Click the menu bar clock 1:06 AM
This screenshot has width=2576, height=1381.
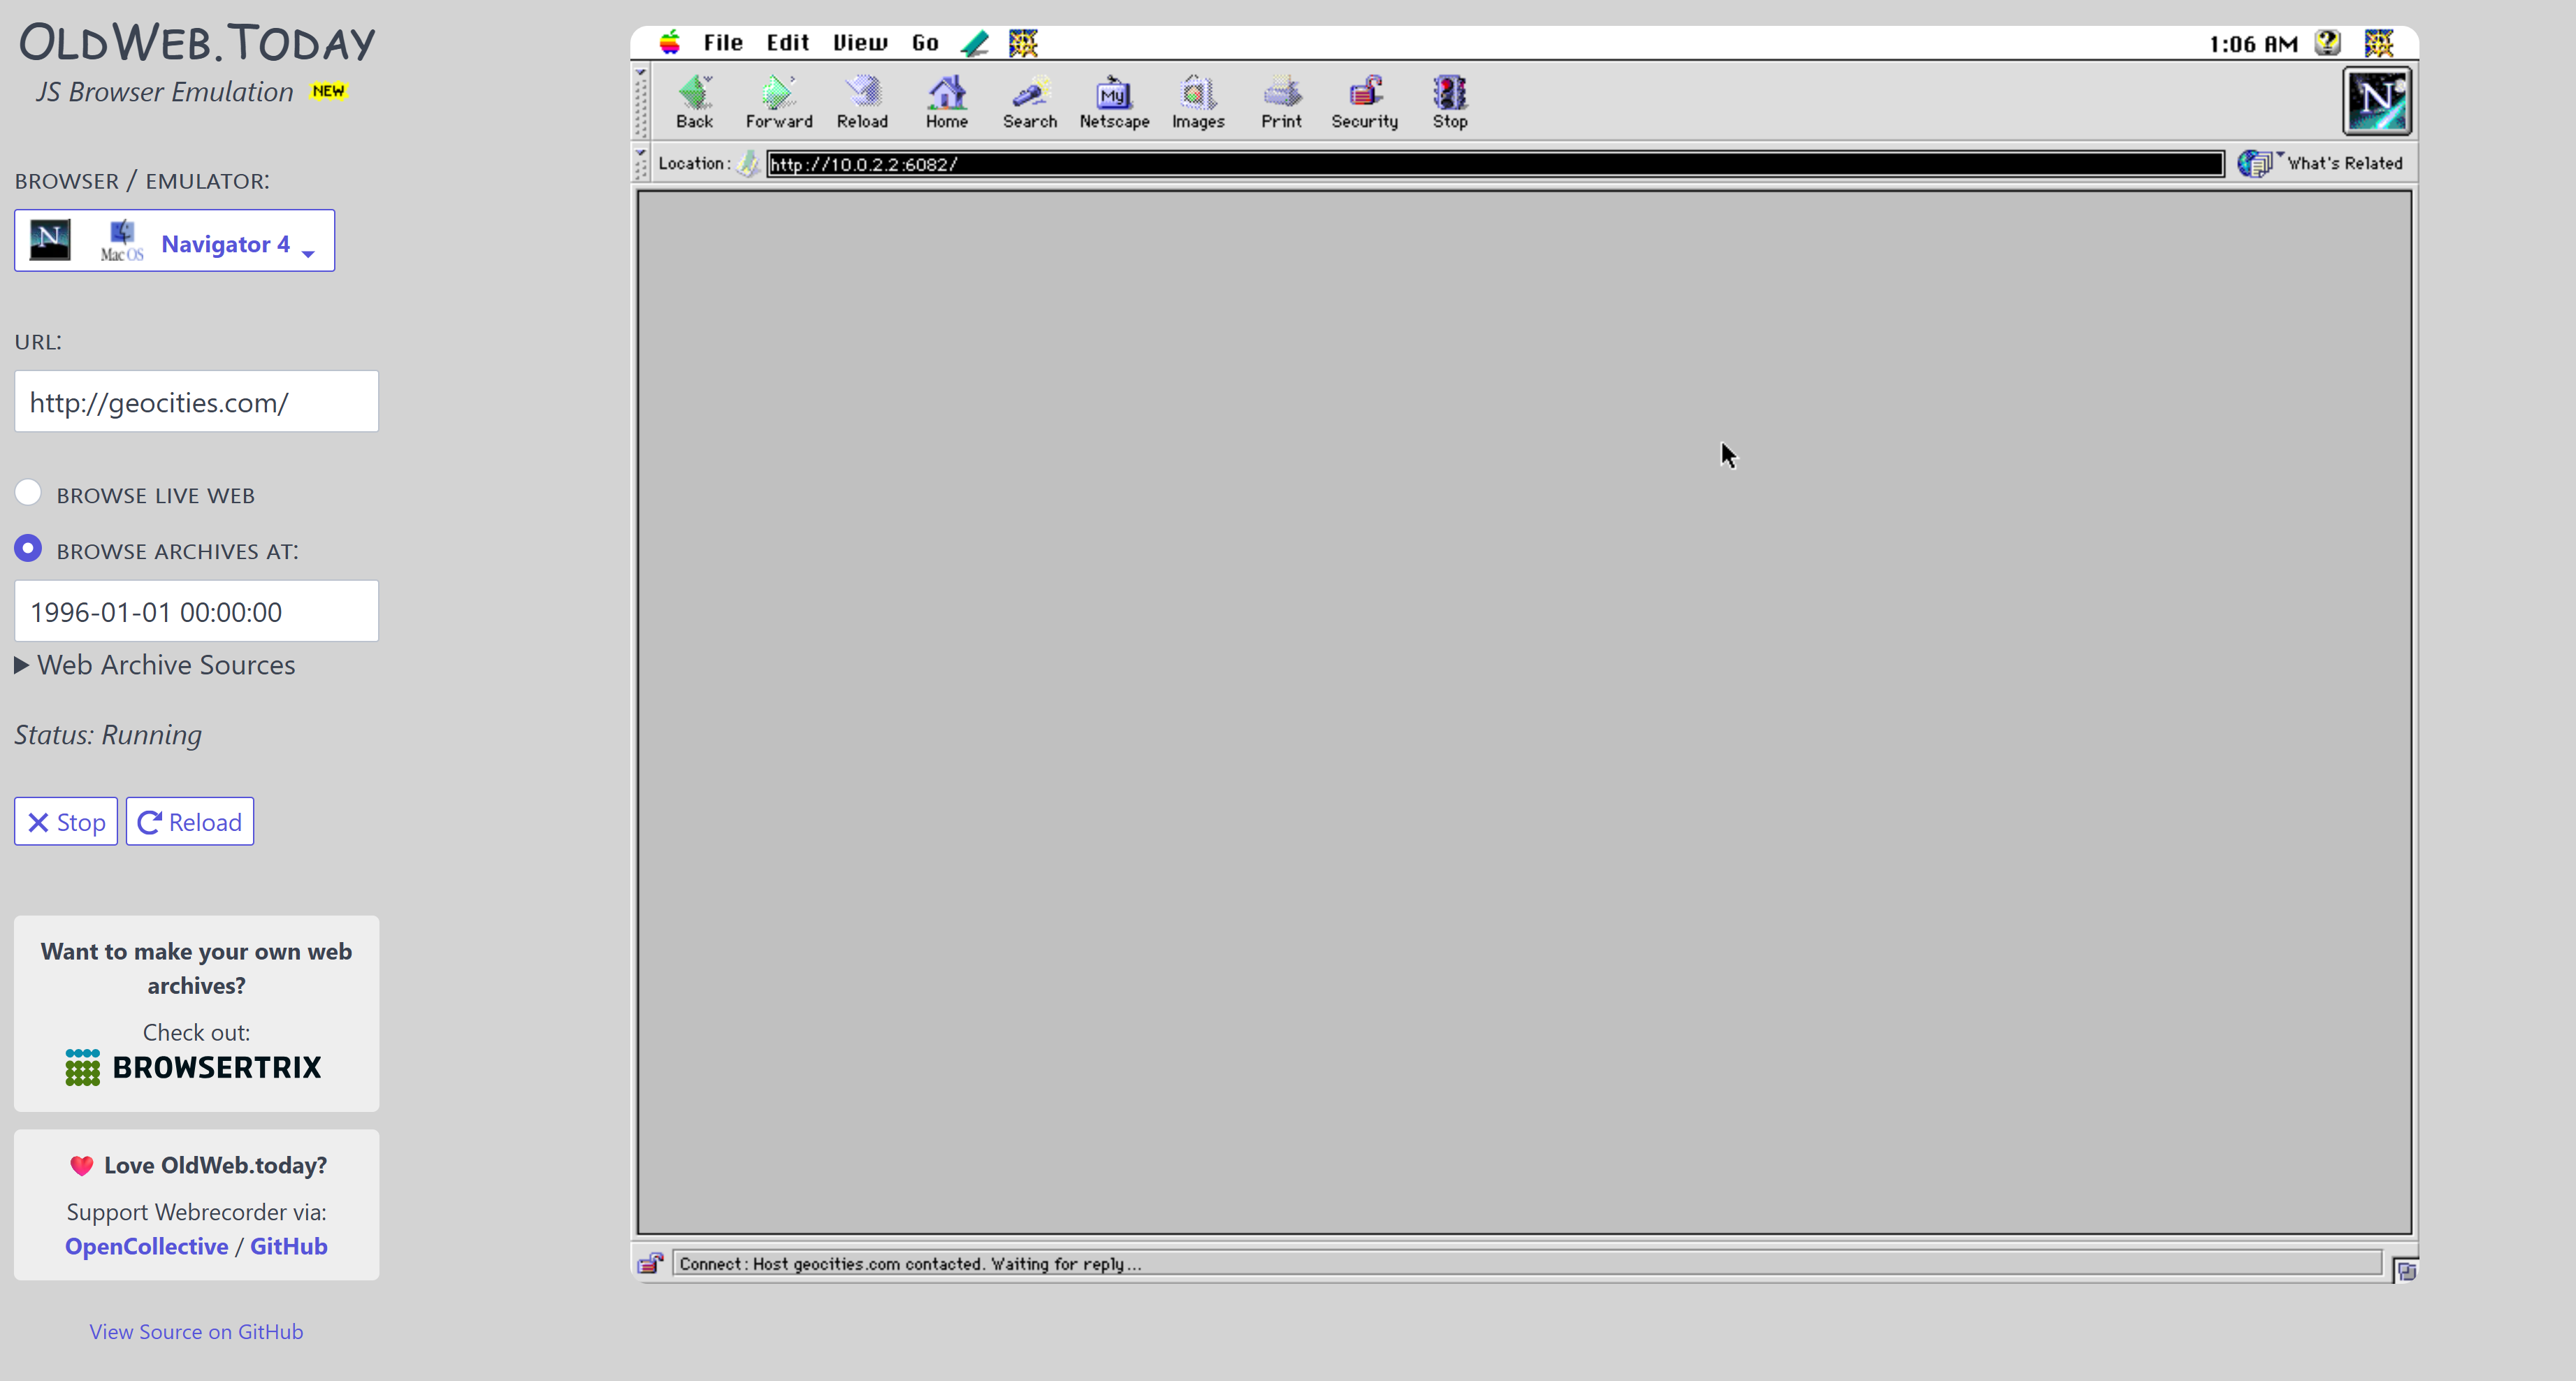pos(2254,43)
